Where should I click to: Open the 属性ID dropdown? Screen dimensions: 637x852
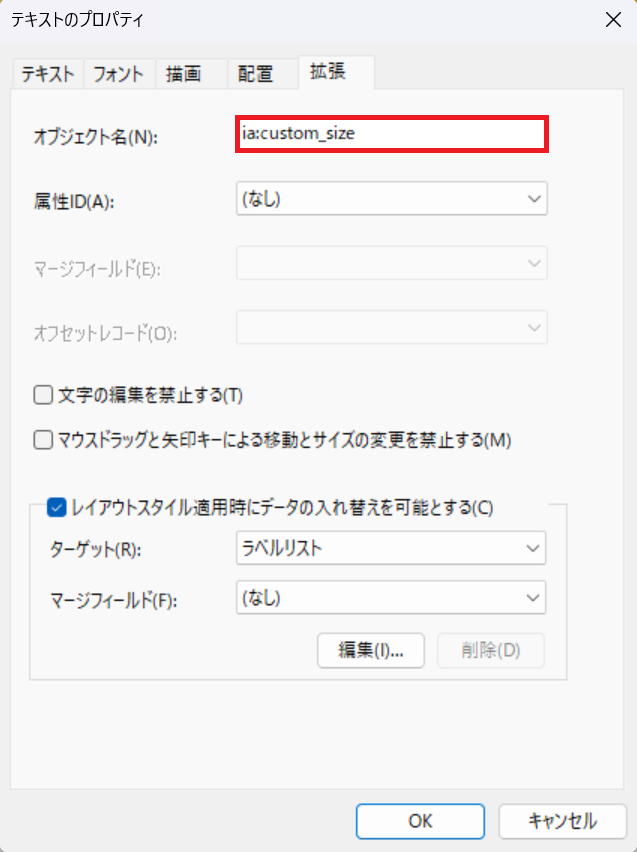point(391,199)
